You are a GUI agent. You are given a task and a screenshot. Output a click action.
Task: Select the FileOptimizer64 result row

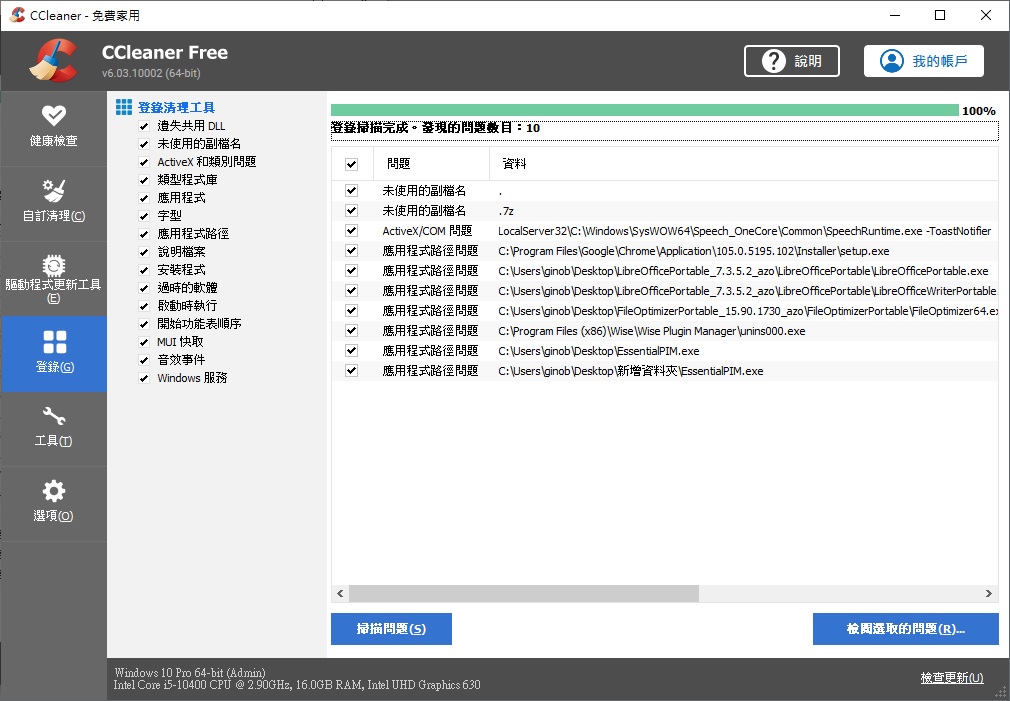click(x=665, y=311)
